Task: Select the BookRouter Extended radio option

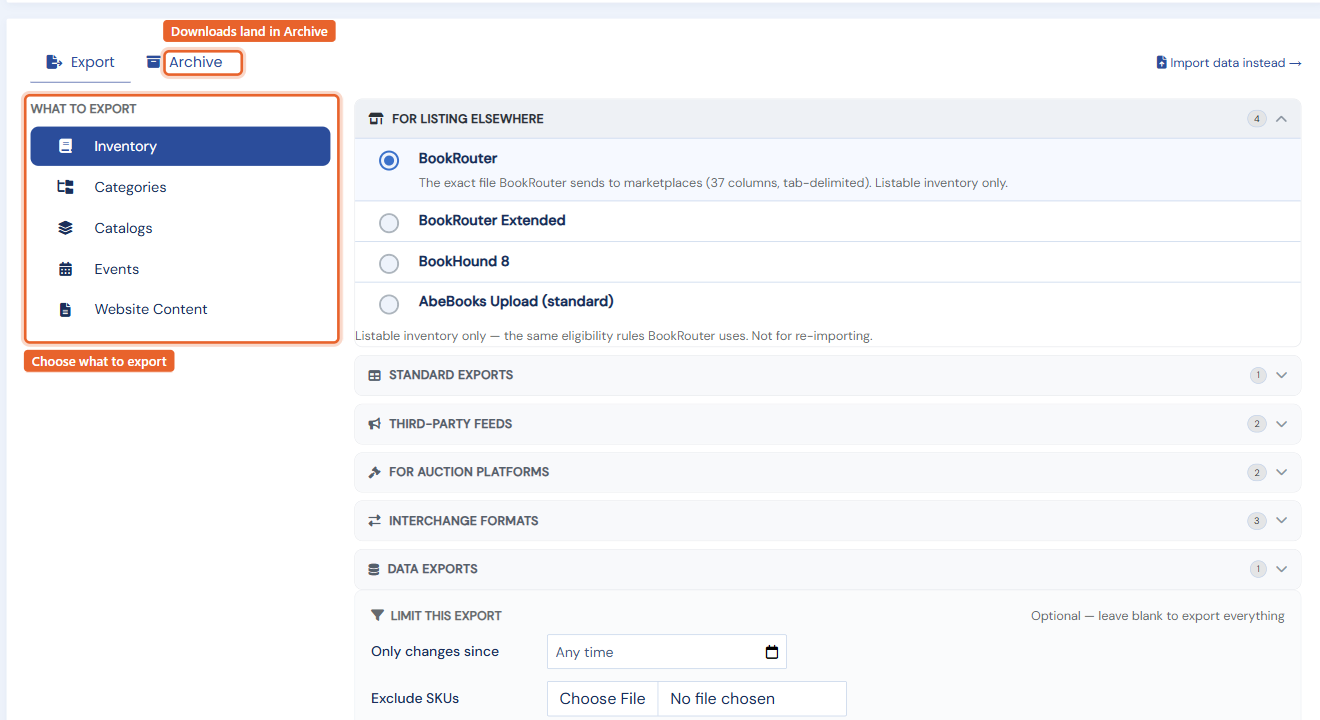Action: pyautogui.click(x=389, y=223)
